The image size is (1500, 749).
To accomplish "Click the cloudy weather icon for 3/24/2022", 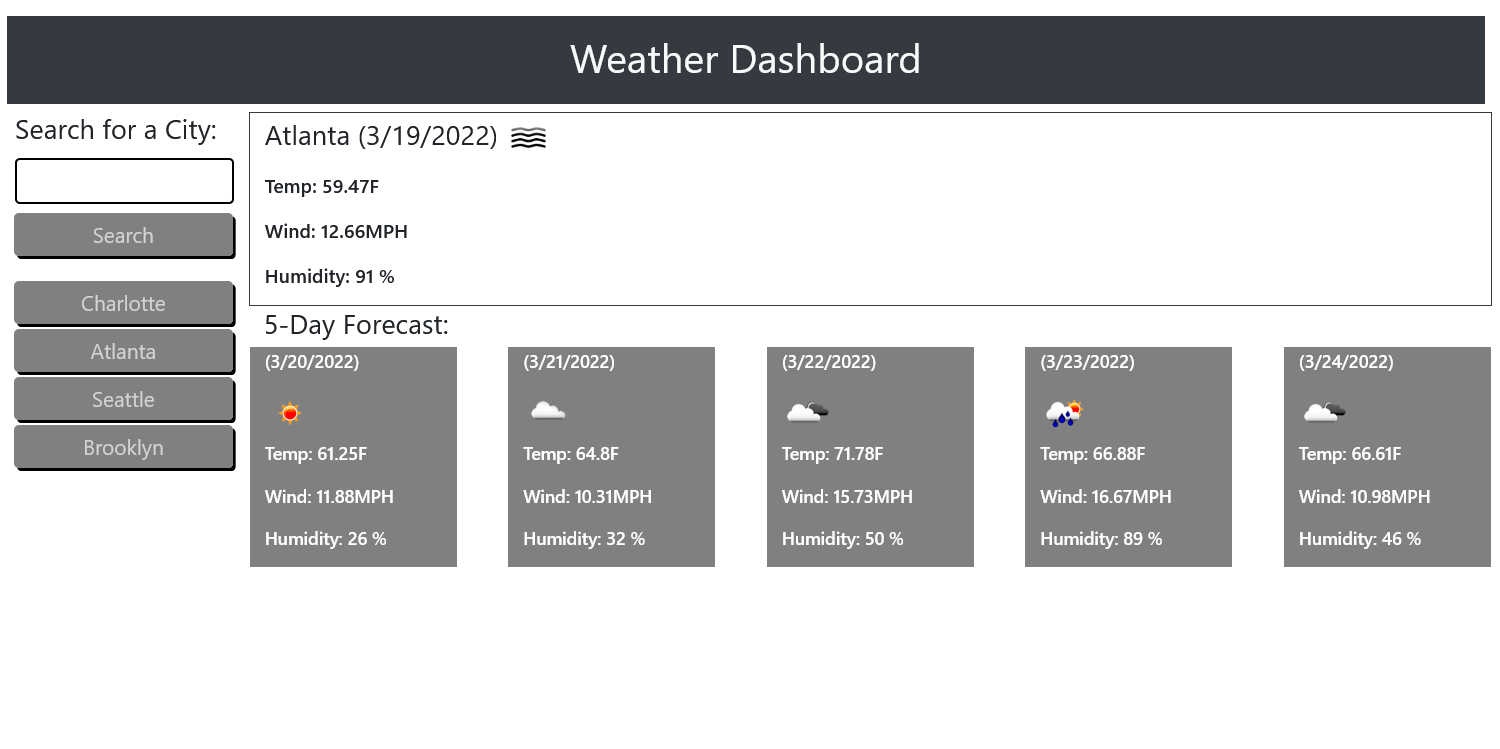I will click(x=1322, y=411).
